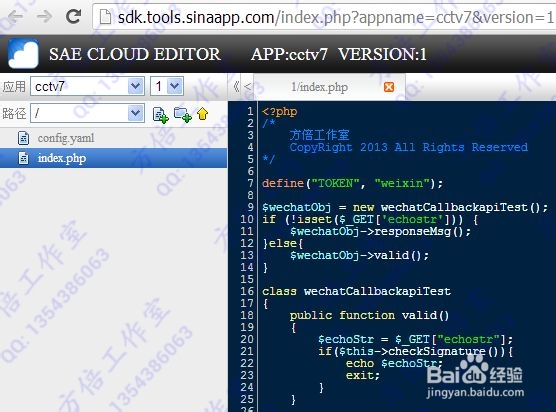Click the SAE cloud logo
This screenshot has width=556, height=412.
coord(23,54)
